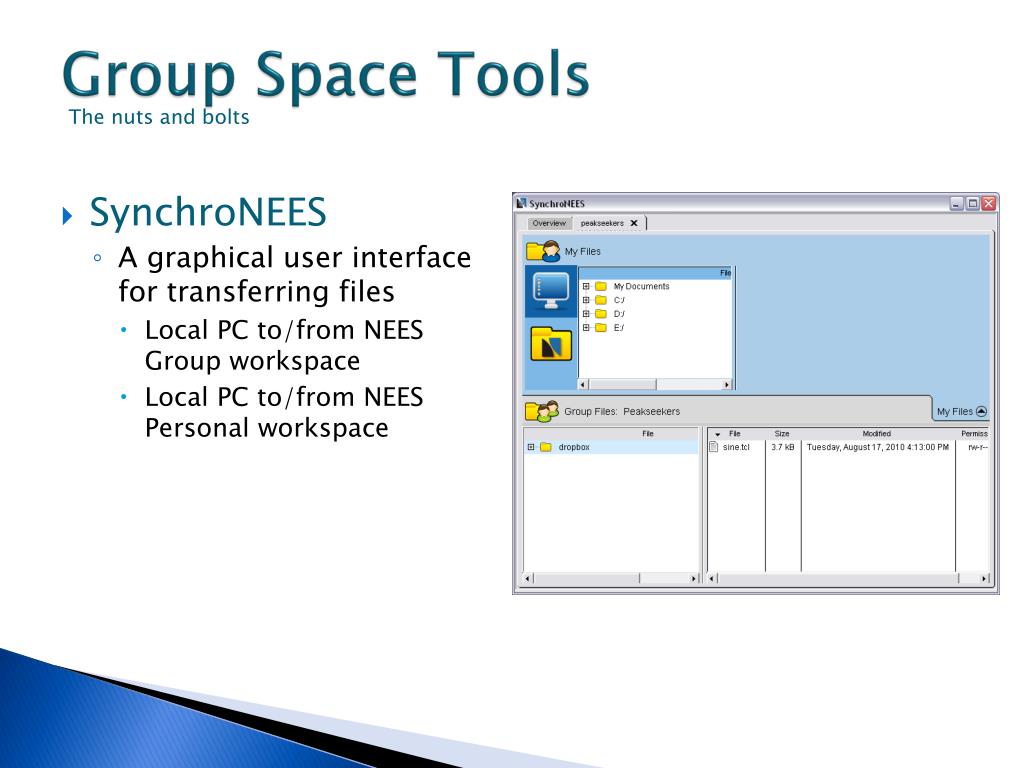Expand the E:/ drive node

[x=586, y=327]
